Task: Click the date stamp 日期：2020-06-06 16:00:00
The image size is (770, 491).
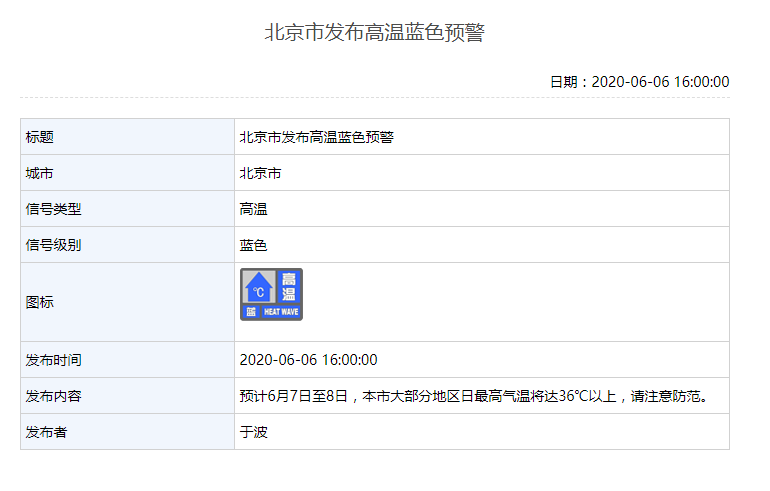Action: pyautogui.click(x=639, y=82)
